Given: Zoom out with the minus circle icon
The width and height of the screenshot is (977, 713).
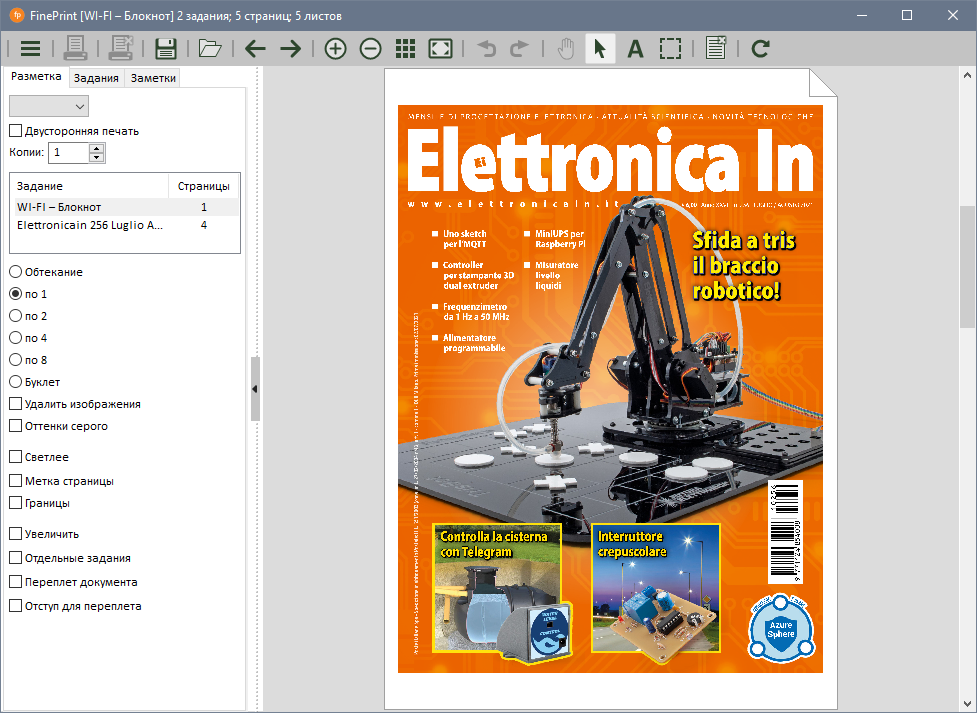Looking at the screenshot, I should 370,49.
